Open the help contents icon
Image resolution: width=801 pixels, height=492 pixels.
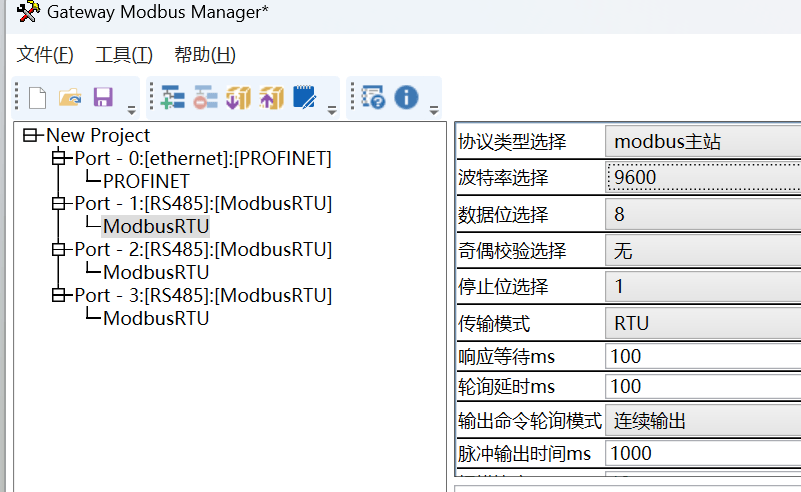point(373,97)
